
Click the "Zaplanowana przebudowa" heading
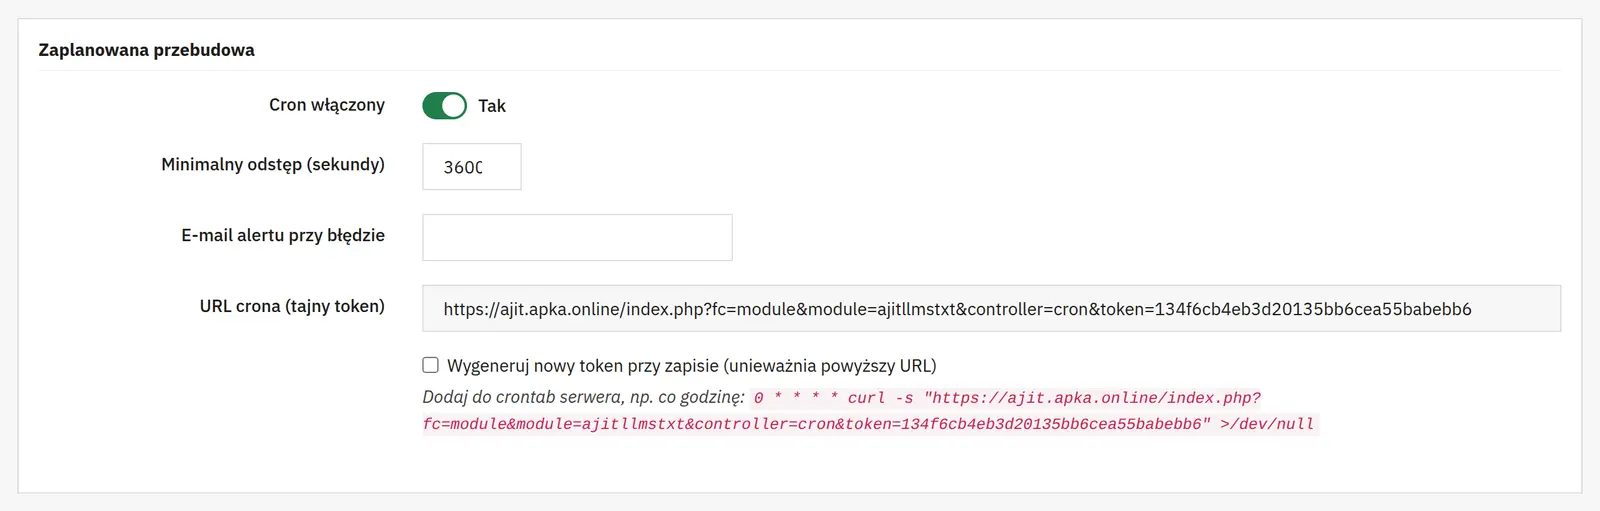point(146,50)
